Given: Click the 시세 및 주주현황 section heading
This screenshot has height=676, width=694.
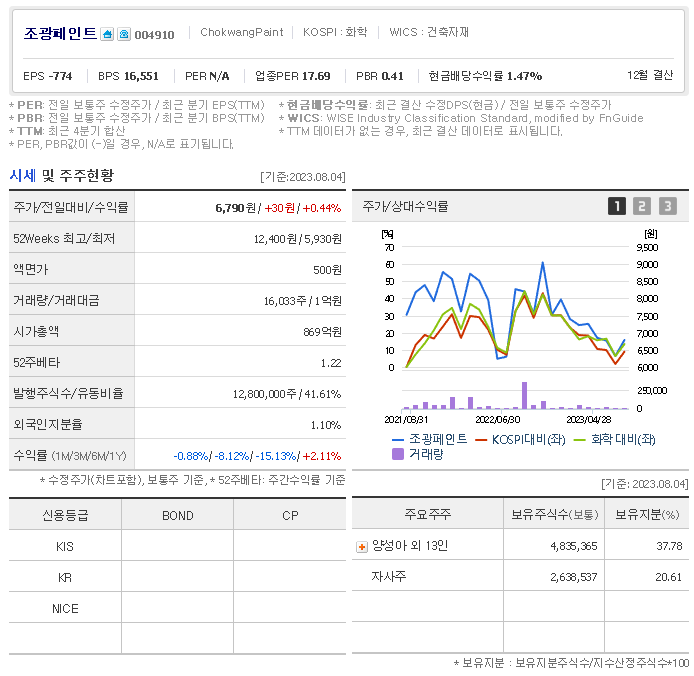Looking at the screenshot, I should tap(62, 176).
